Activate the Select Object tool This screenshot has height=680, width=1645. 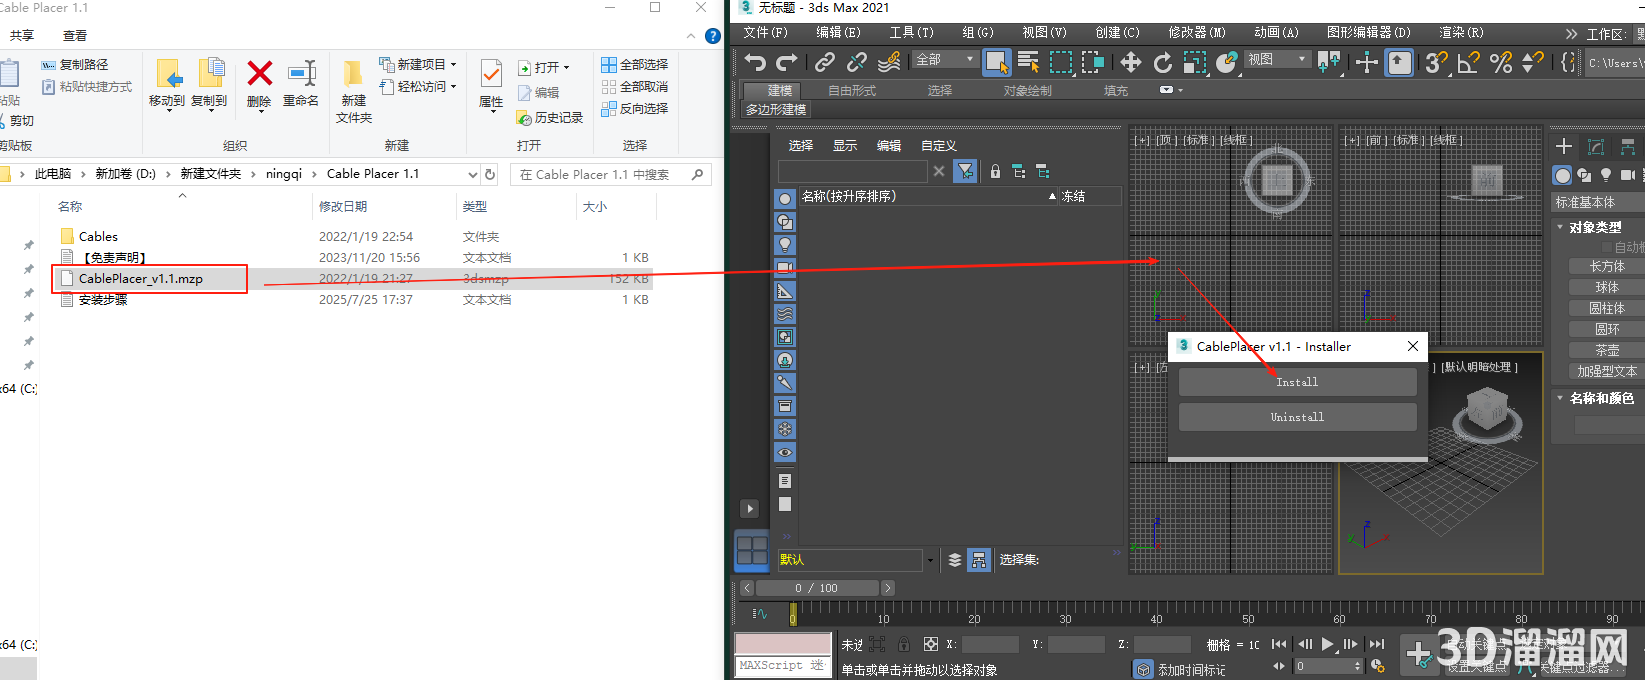pos(997,62)
